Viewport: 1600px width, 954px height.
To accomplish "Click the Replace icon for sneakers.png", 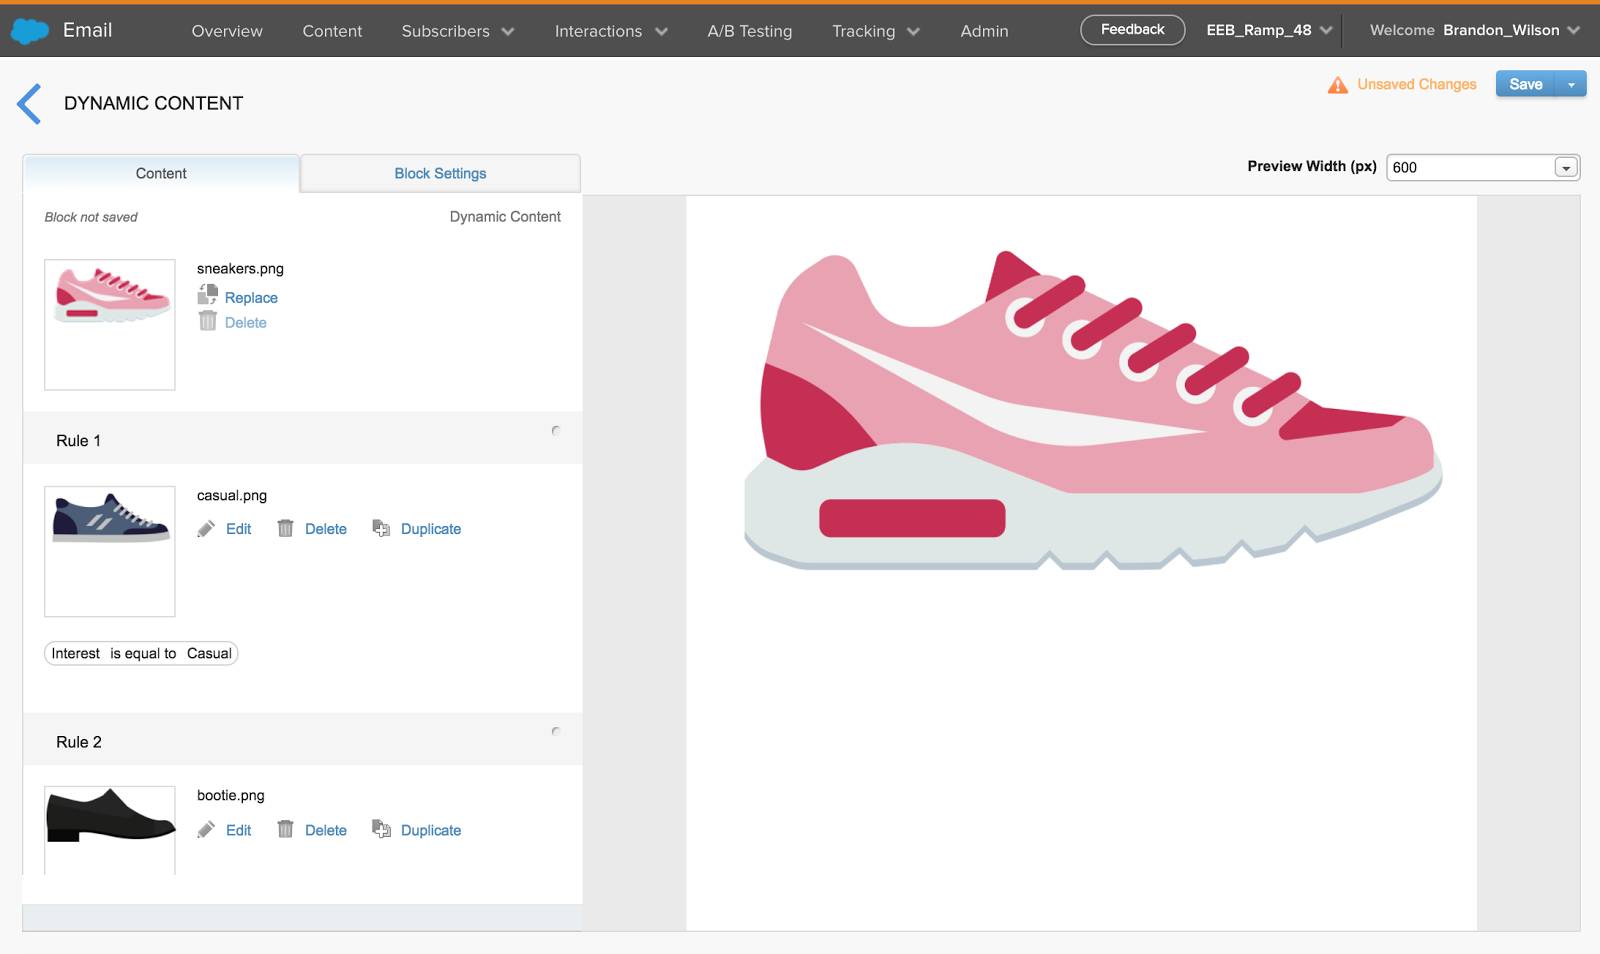I will click(209, 295).
